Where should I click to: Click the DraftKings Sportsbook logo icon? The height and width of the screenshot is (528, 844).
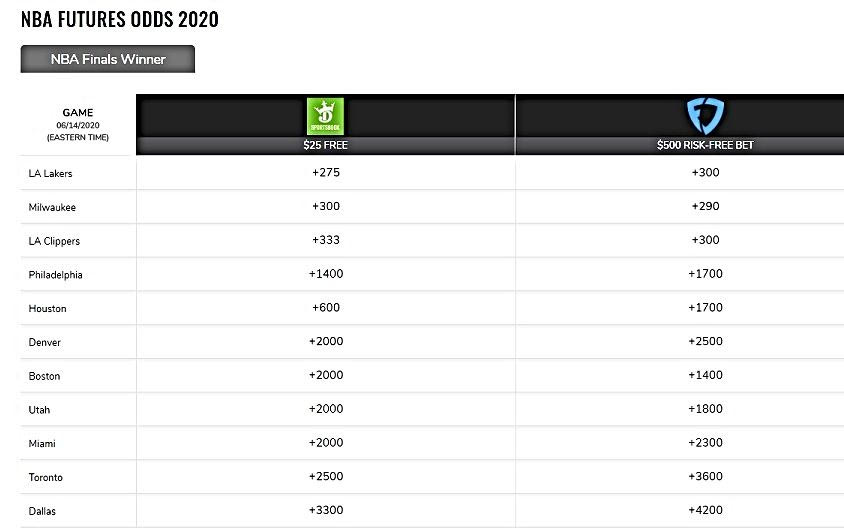tap(326, 117)
